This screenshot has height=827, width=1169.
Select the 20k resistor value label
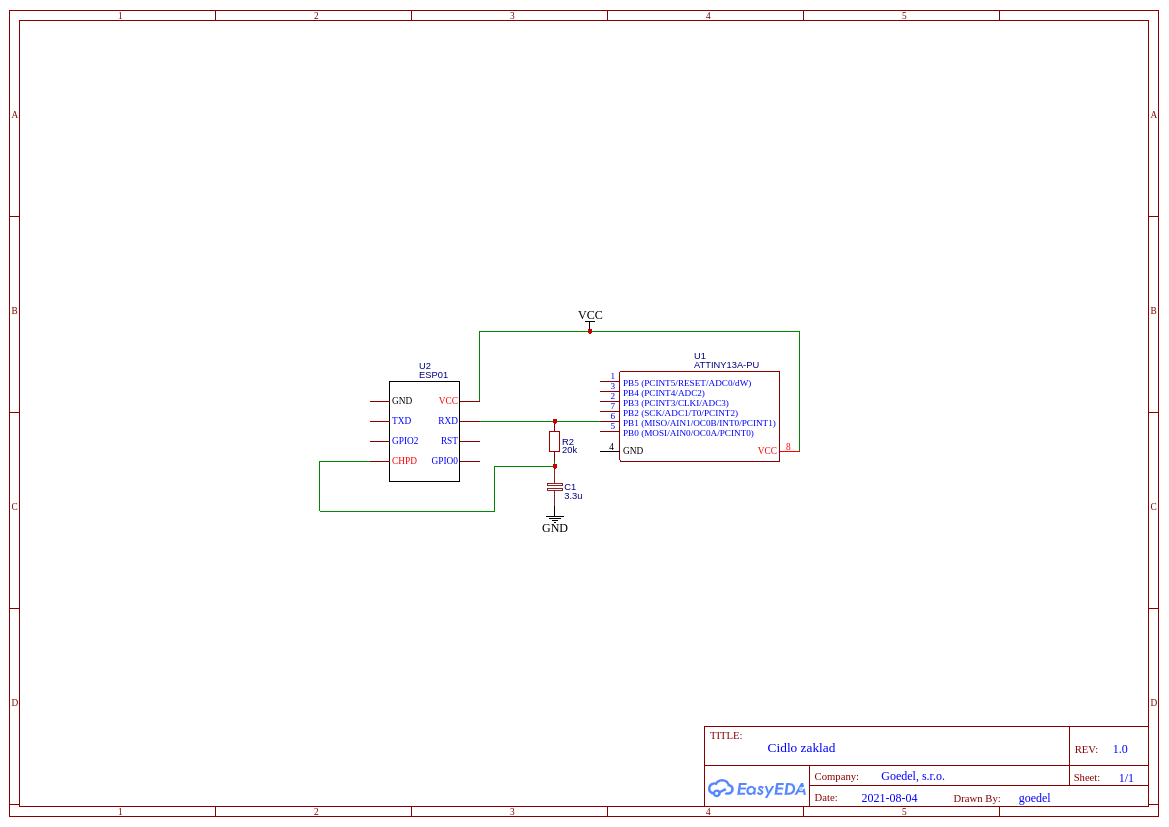pyautogui.click(x=570, y=451)
